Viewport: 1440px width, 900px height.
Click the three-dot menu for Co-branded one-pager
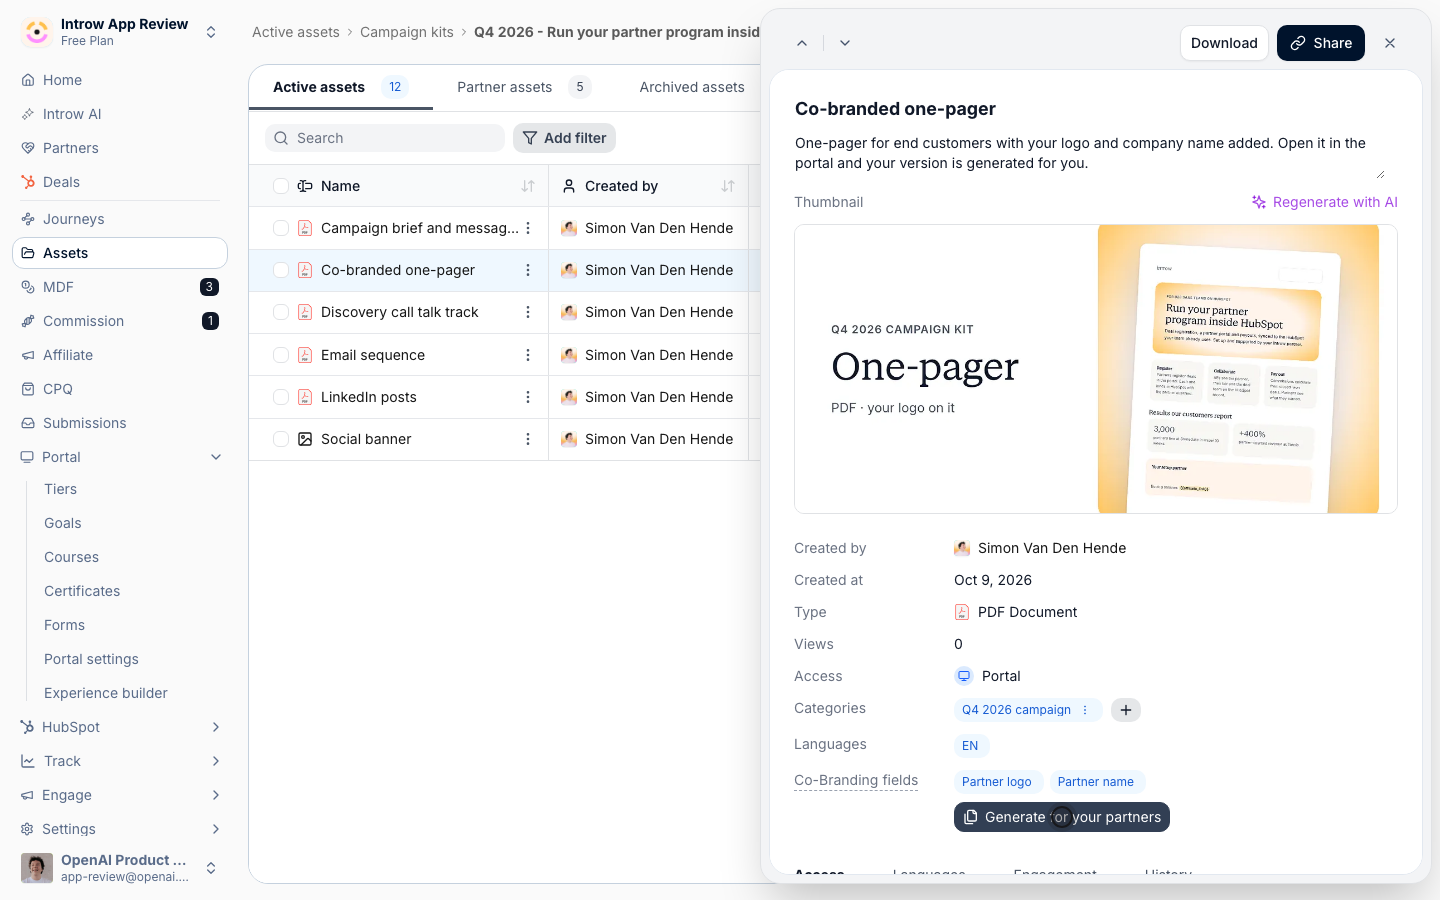pos(528,270)
